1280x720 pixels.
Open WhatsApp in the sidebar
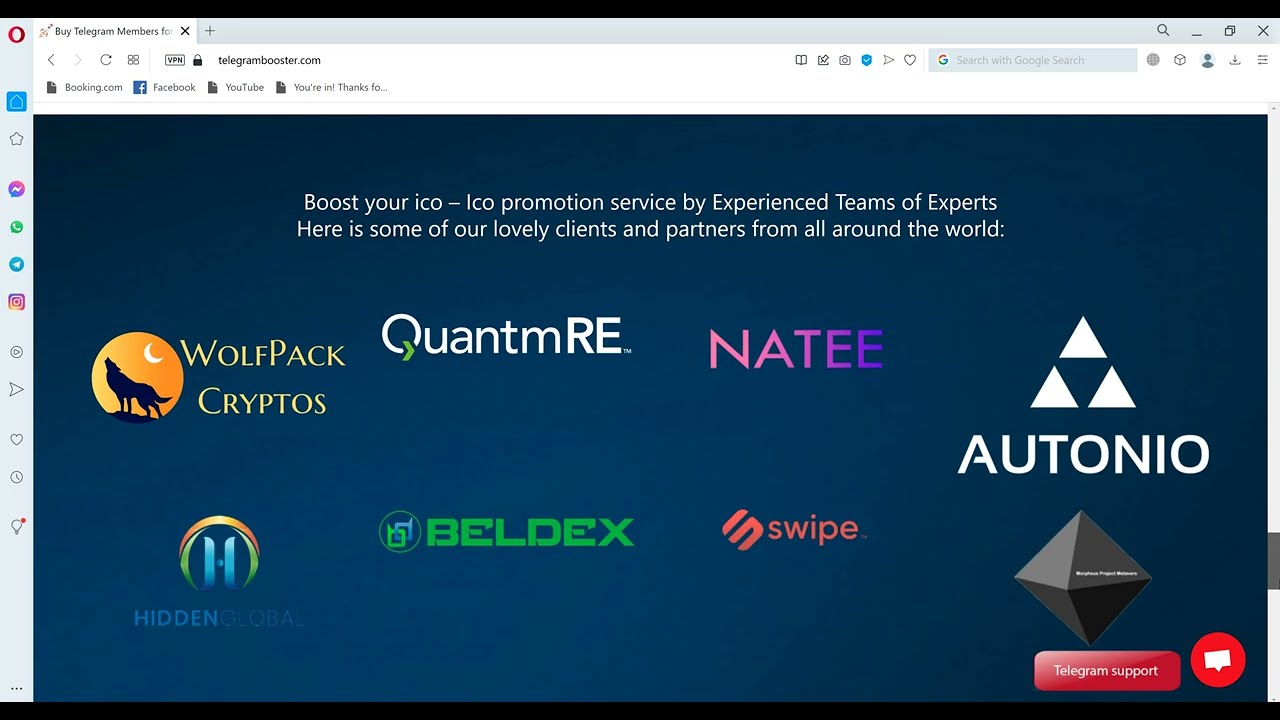pos(16,227)
